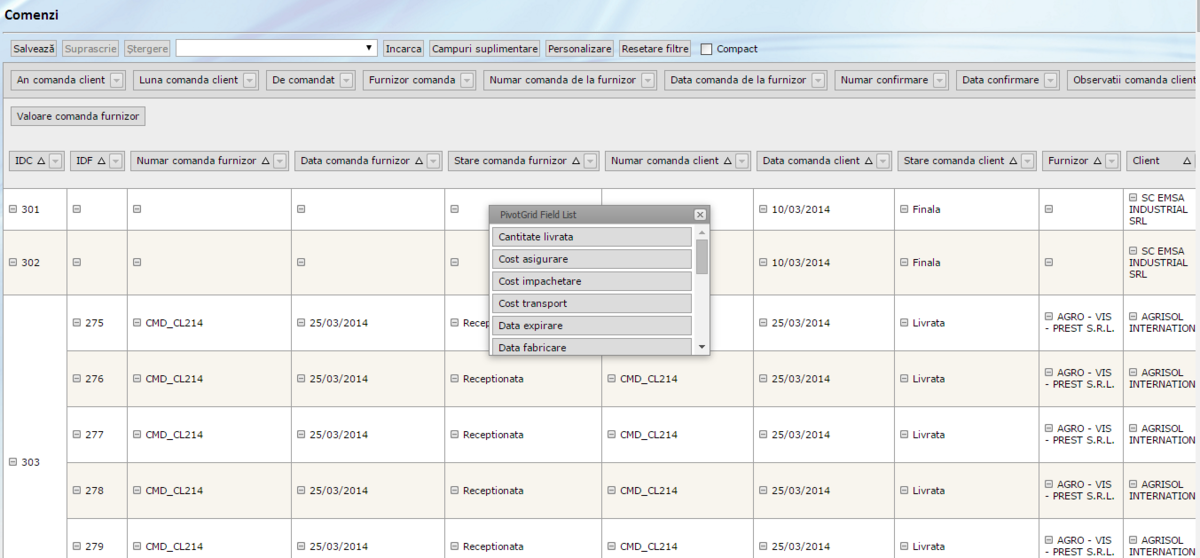Click filter icon on An comanda client
This screenshot has height=558, width=1200.
(116, 80)
